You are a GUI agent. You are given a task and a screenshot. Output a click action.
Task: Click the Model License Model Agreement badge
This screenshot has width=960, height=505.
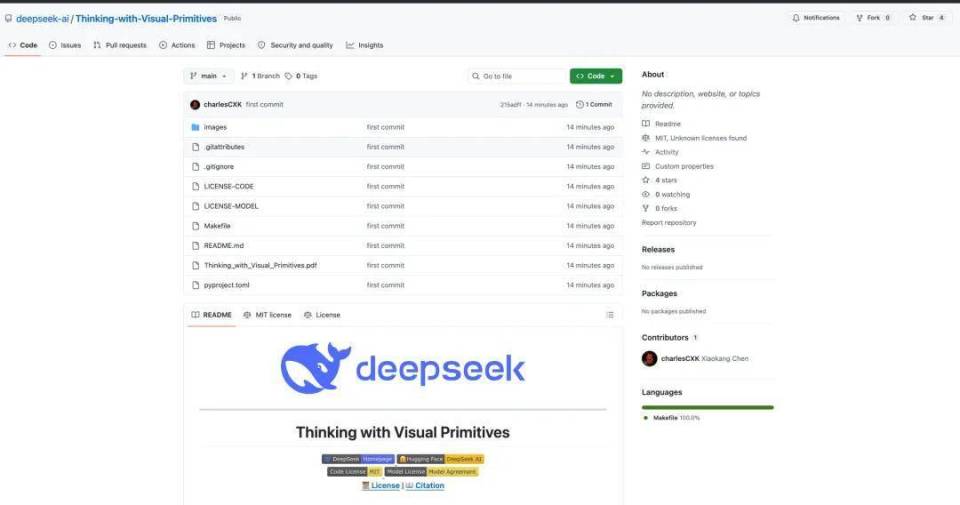pos(431,472)
